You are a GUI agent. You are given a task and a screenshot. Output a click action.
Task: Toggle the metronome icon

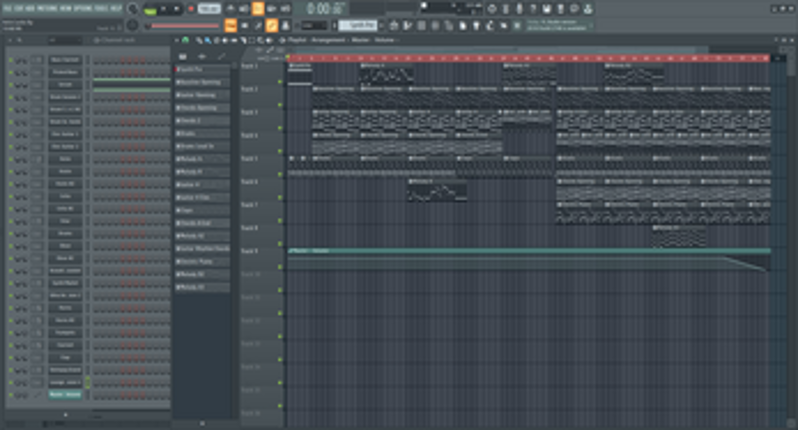pyautogui.click(x=231, y=8)
